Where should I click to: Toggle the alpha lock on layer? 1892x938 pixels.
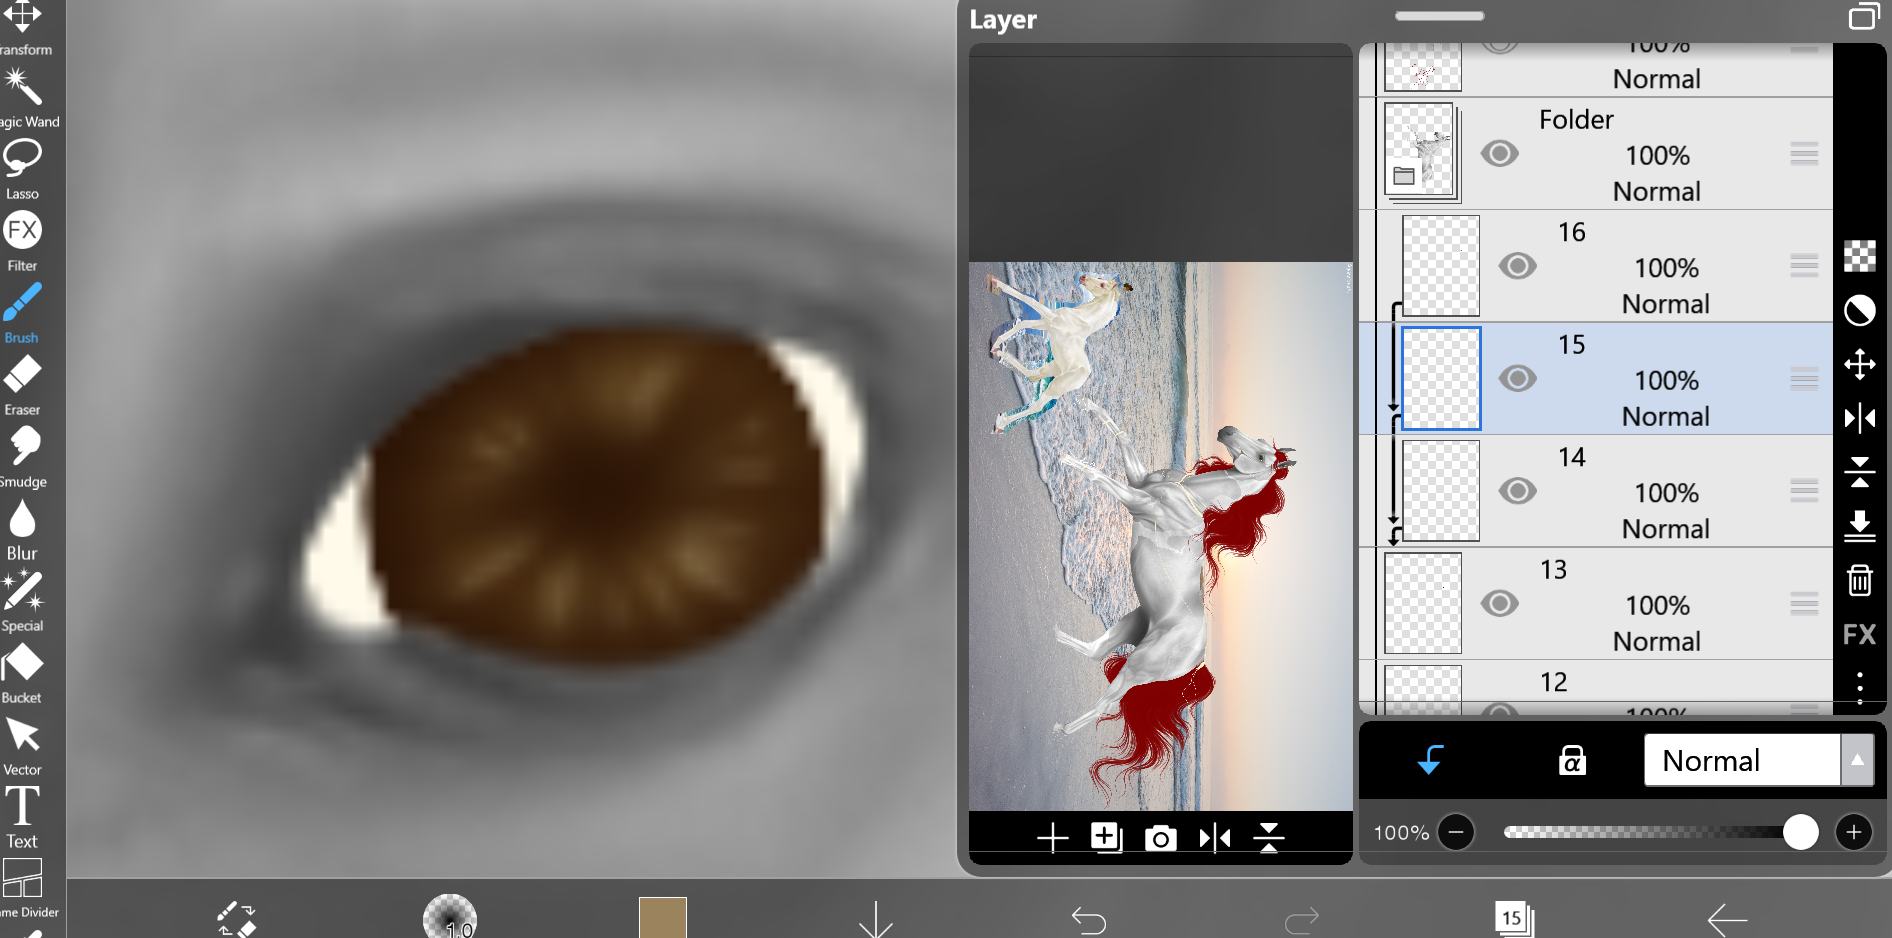[x=1572, y=761]
